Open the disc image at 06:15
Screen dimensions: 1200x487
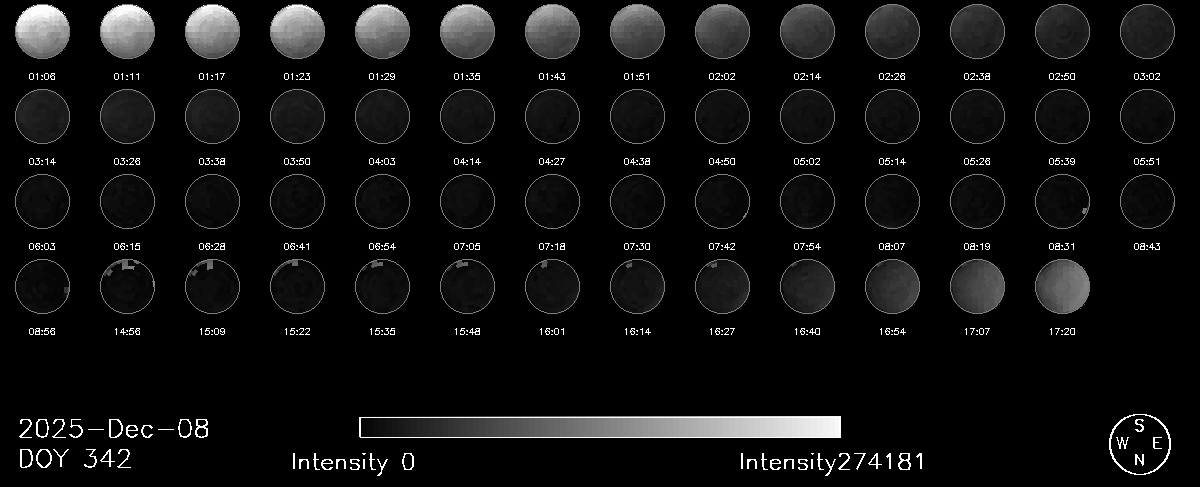127,201
